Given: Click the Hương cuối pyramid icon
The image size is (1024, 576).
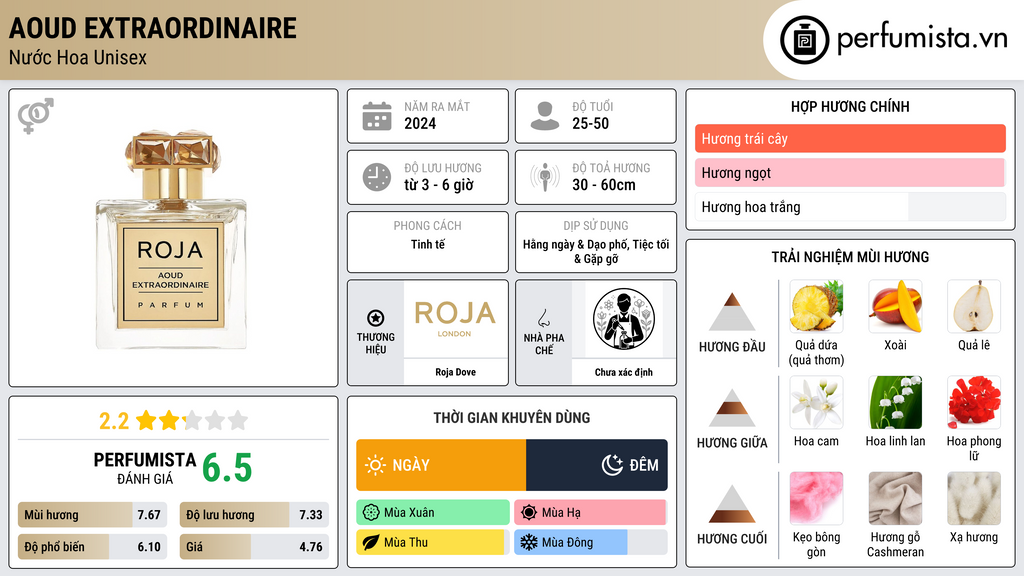Looking at the screenshot, I should click(732, 504).
